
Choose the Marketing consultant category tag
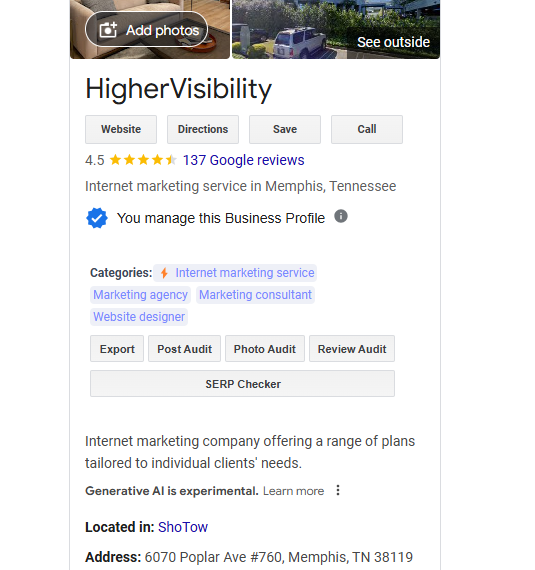pyautogui.click(x=255, y=295)
